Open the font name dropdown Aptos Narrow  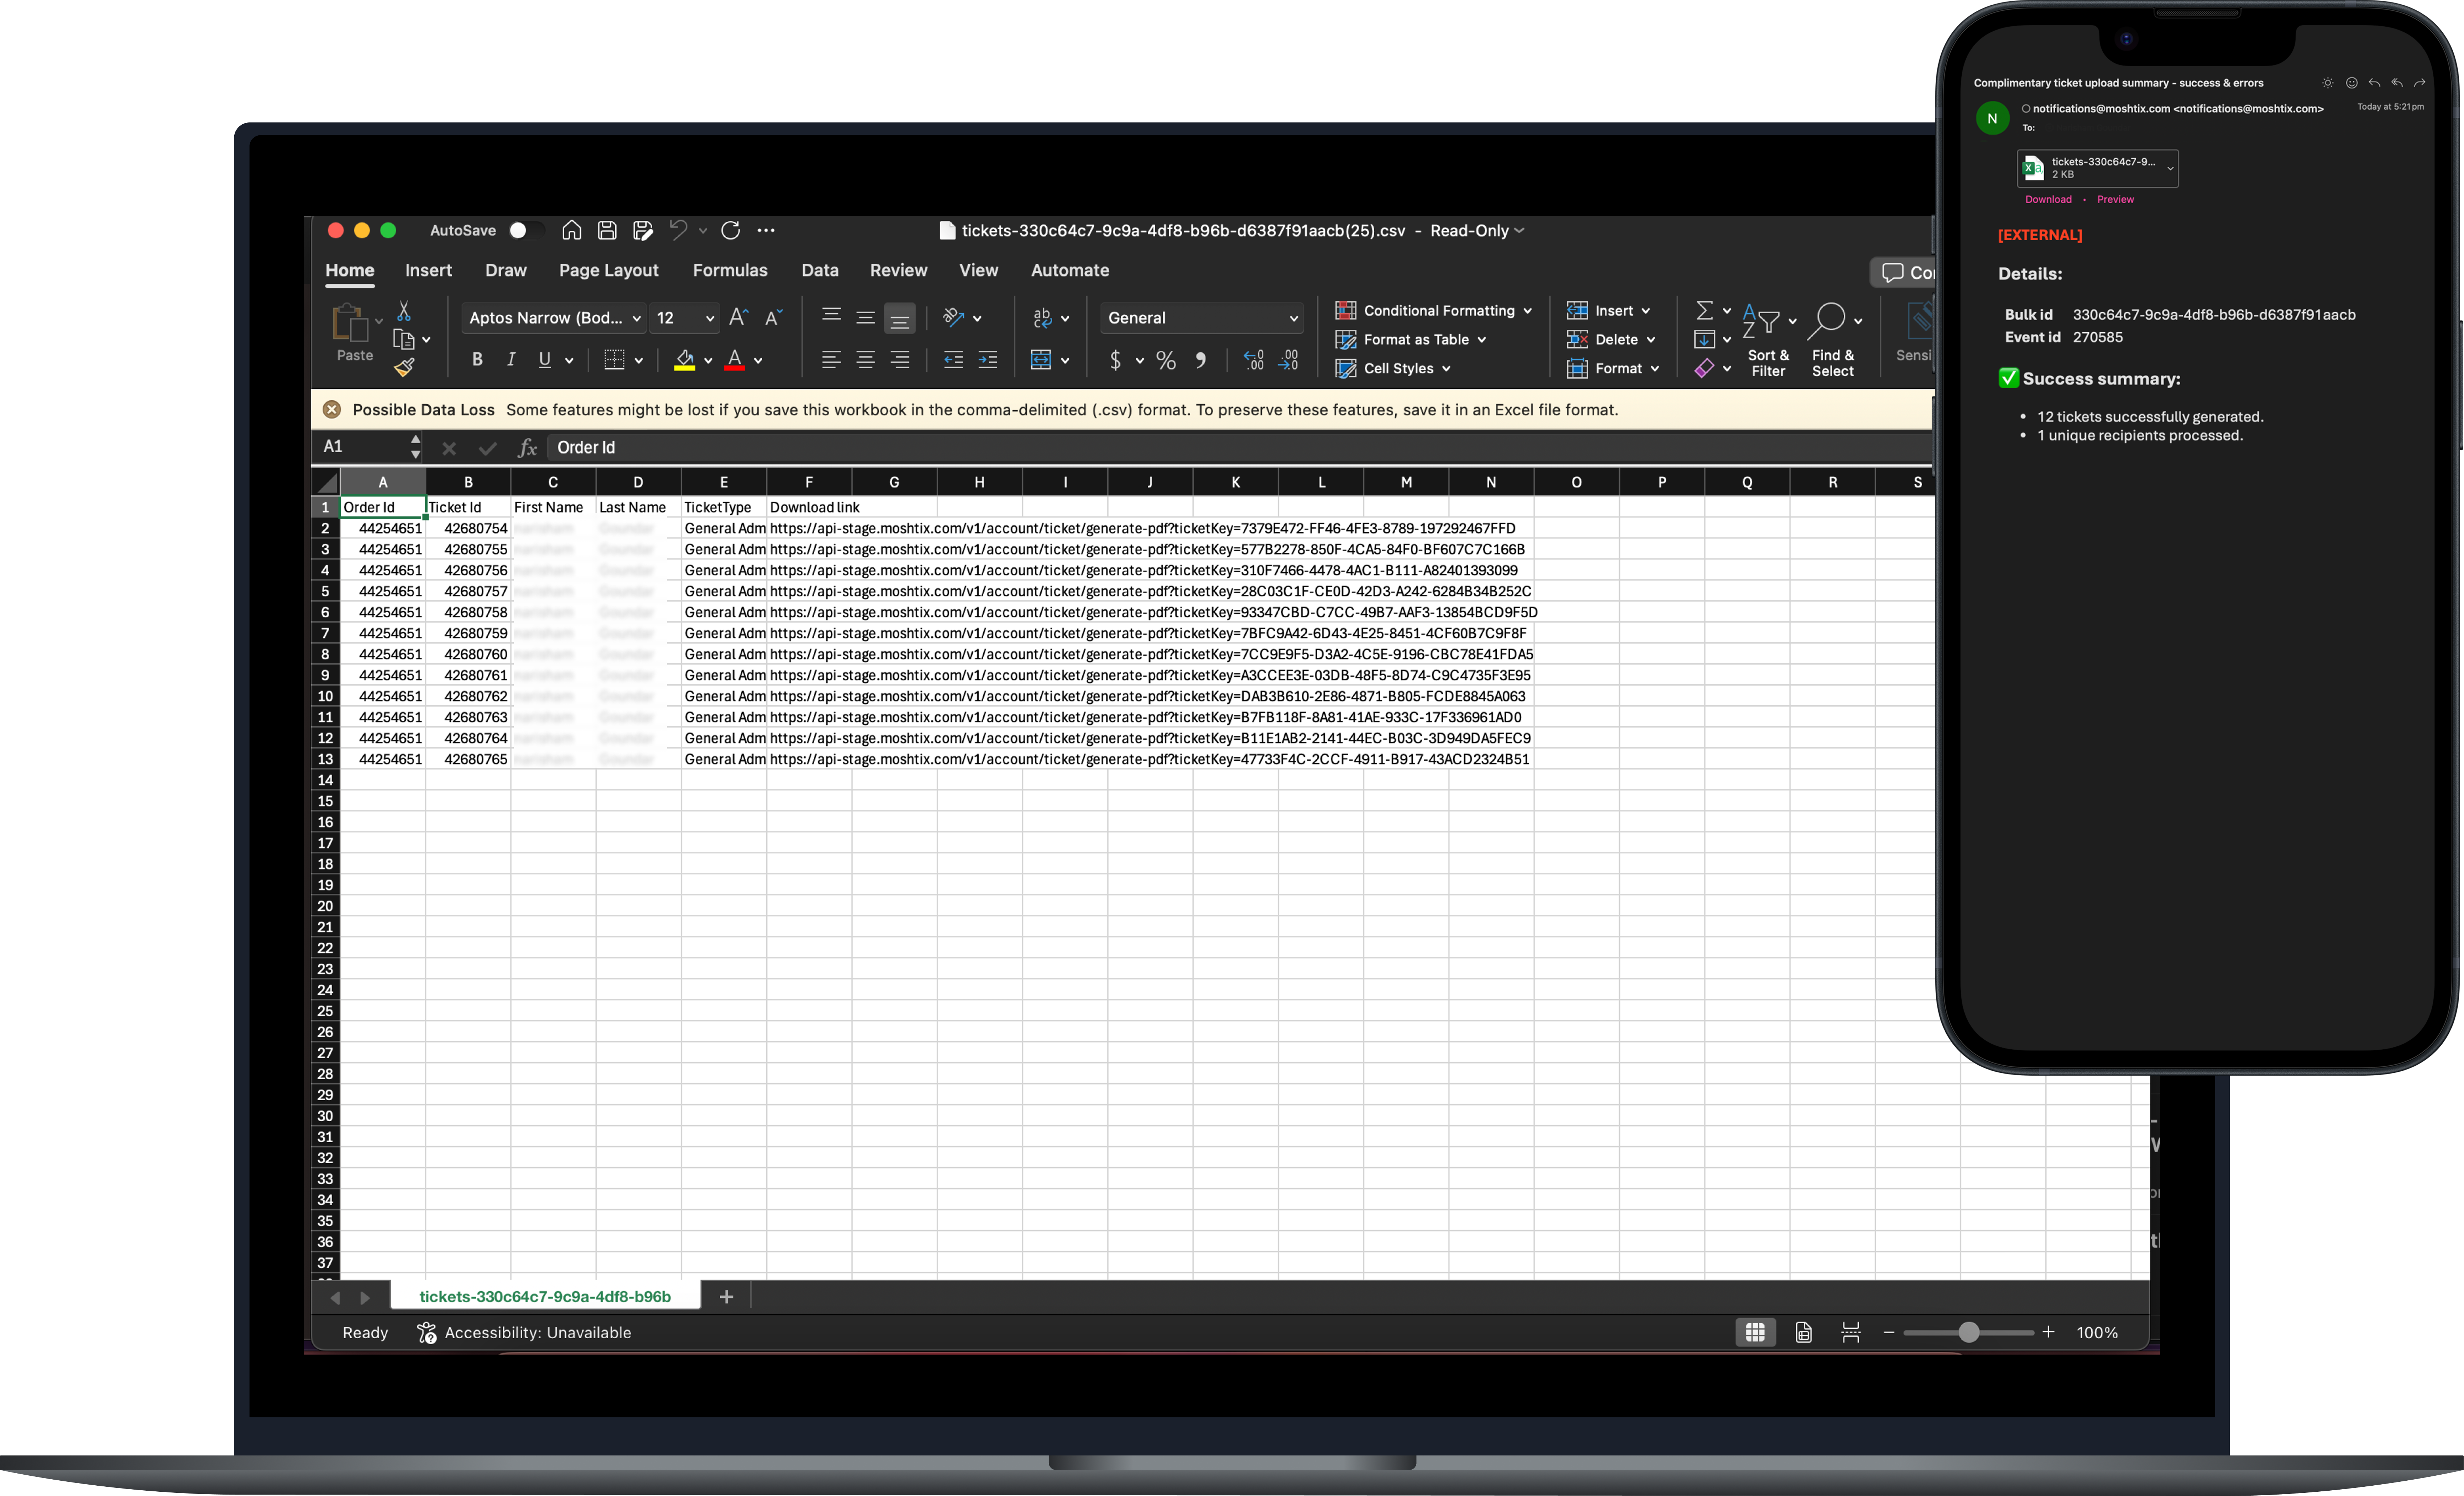coord(554,318)
